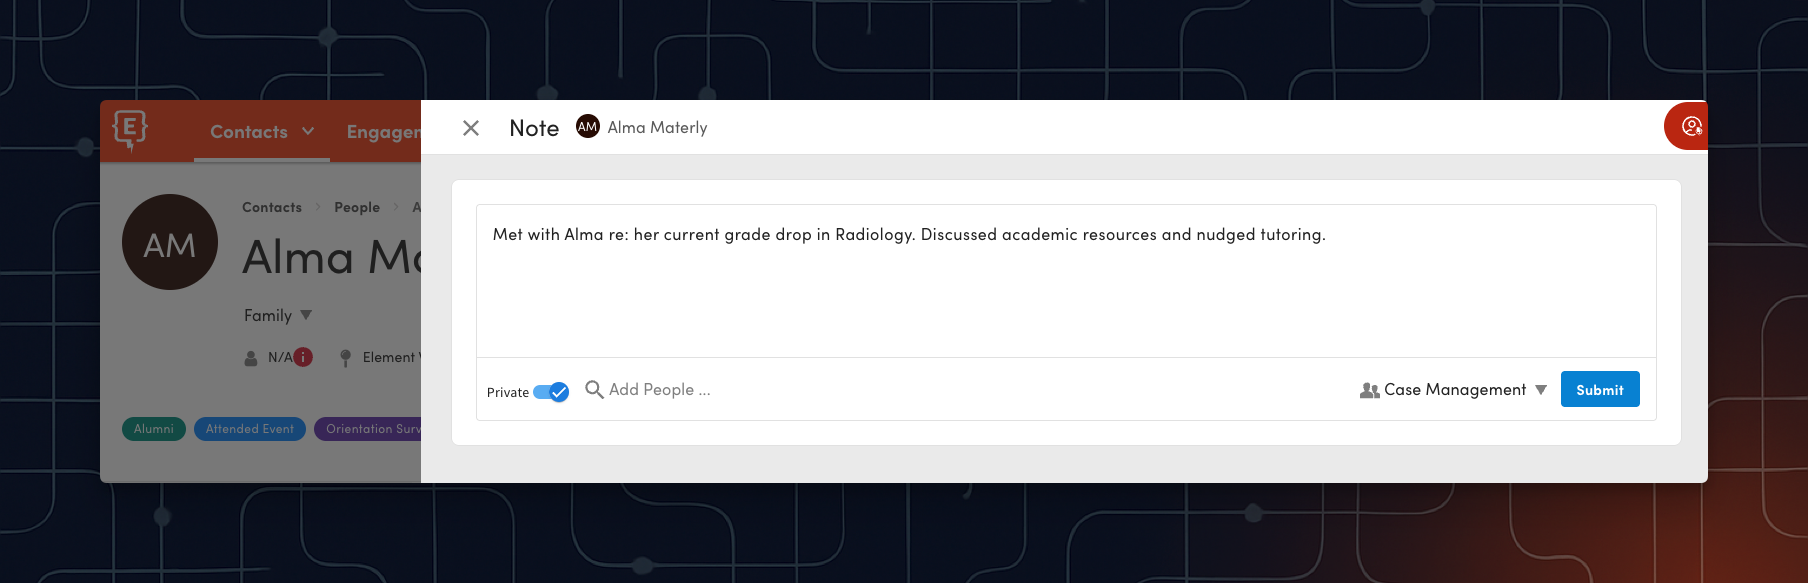Switch to the Engagement tab
This screenshot has height=583, width=1808.
click(x=384, y=132)
